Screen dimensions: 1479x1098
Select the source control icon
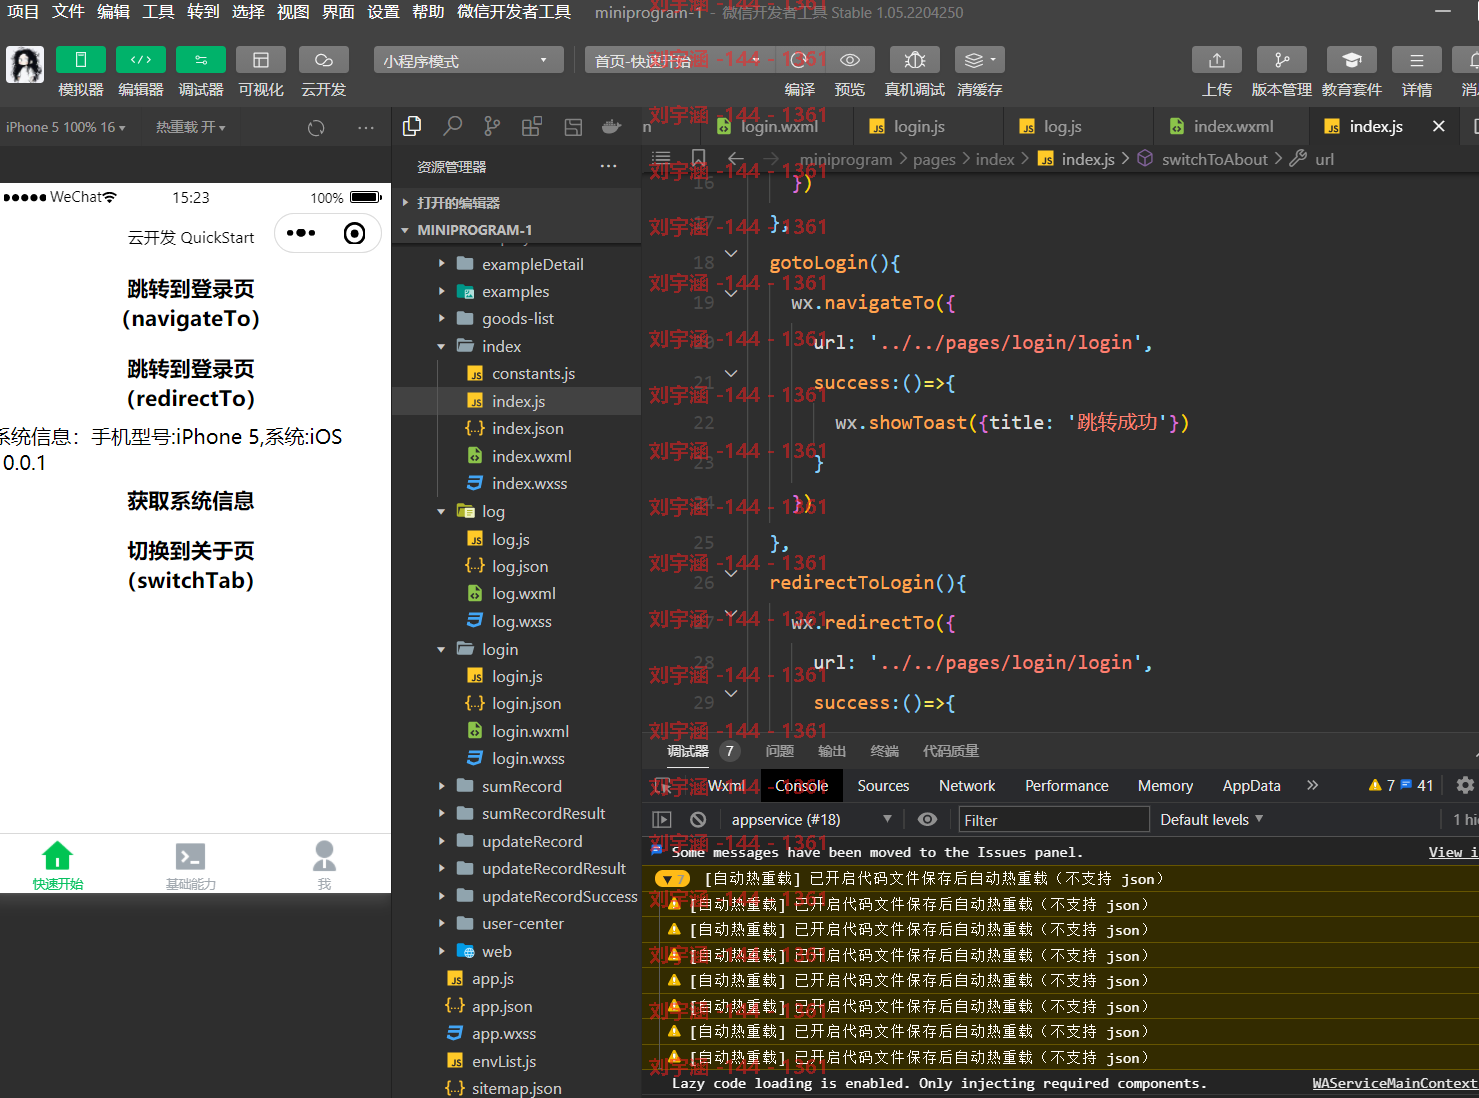(x=492, y=126)
